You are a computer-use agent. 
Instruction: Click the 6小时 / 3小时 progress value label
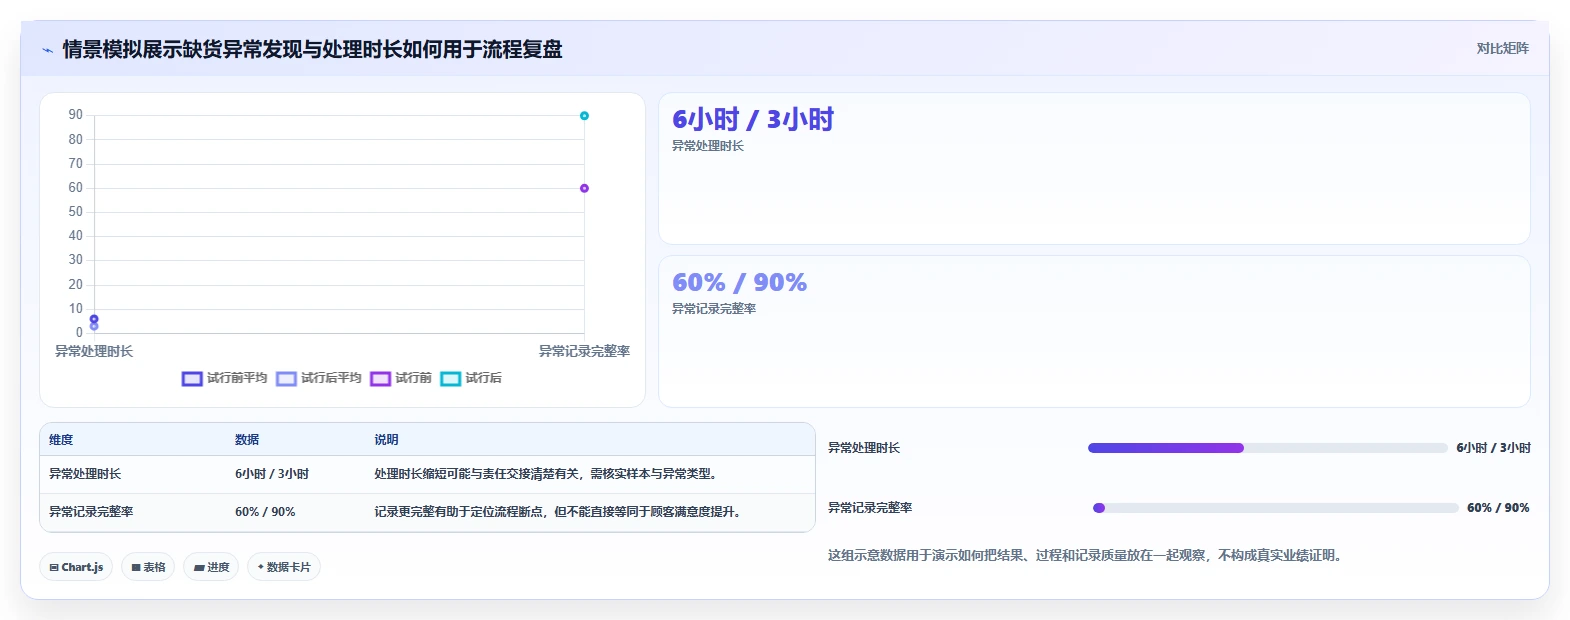(1493, 448)
